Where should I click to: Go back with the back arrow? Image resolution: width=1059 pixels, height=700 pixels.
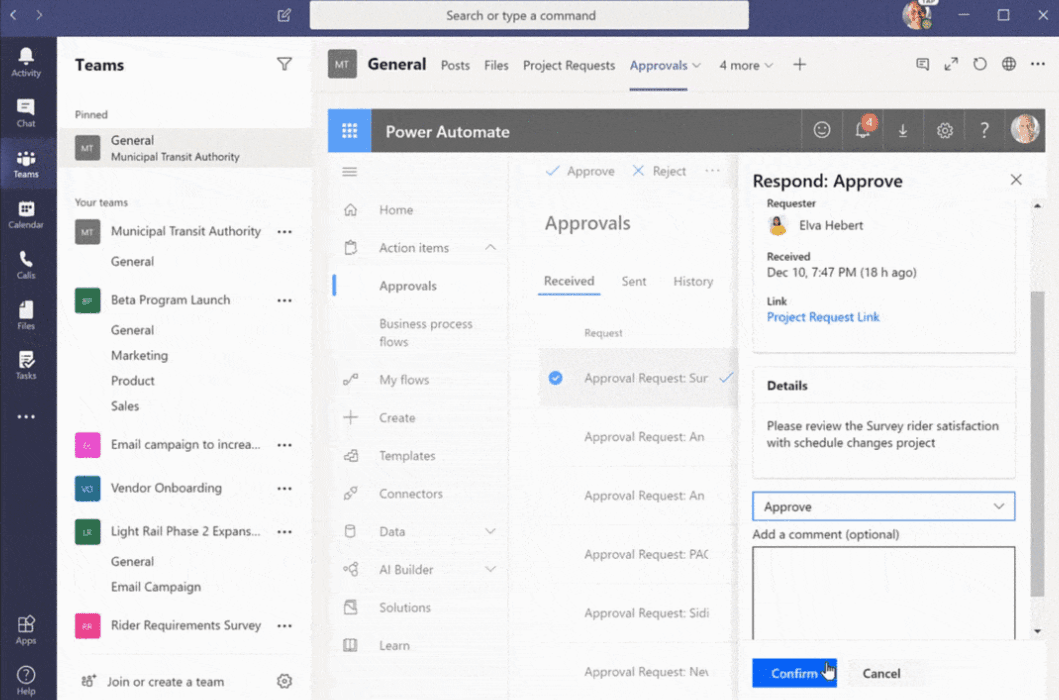click(x=14, y=14)
